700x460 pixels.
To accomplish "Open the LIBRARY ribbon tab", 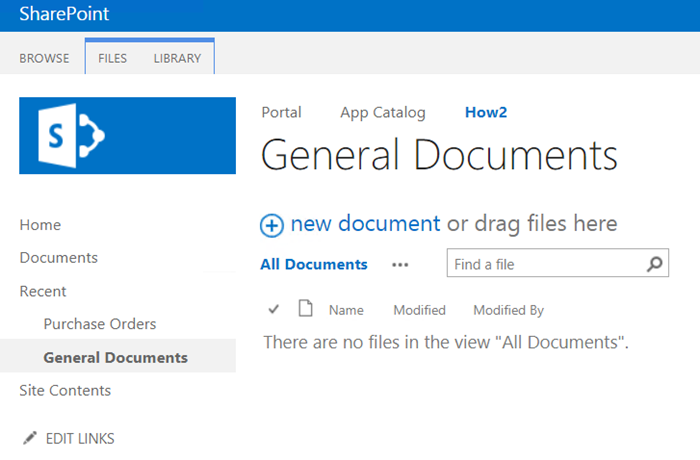I will click(x=177, y=58).
